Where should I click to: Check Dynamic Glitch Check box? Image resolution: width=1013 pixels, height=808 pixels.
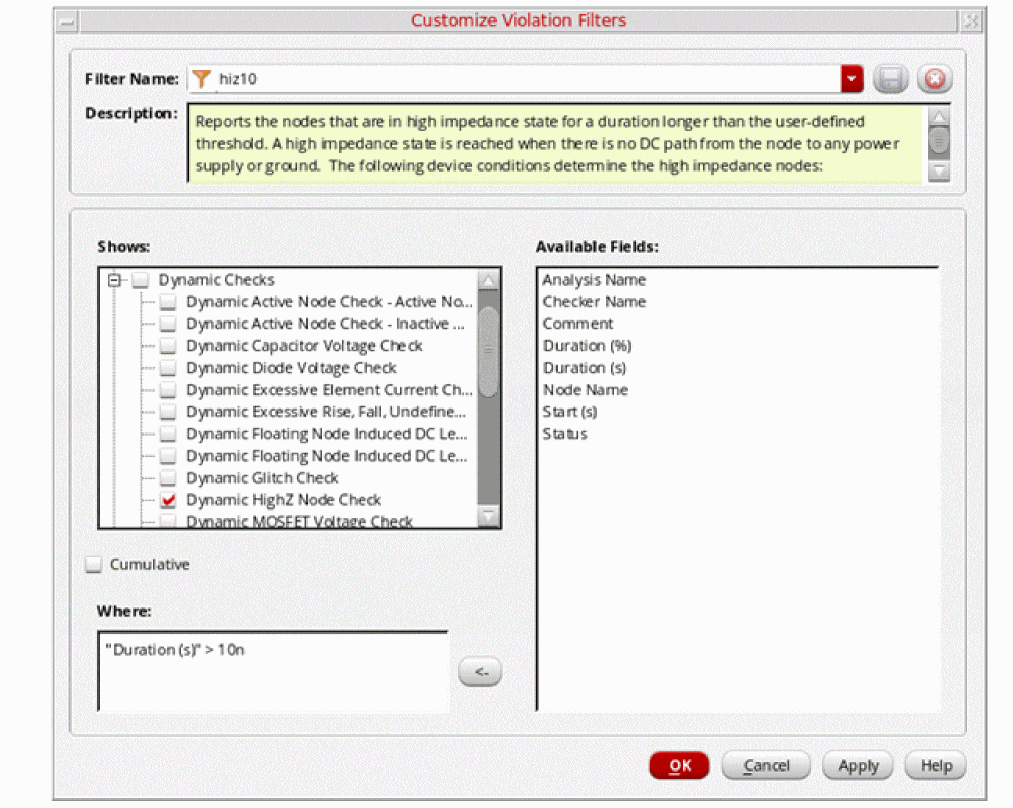[168, 478]
